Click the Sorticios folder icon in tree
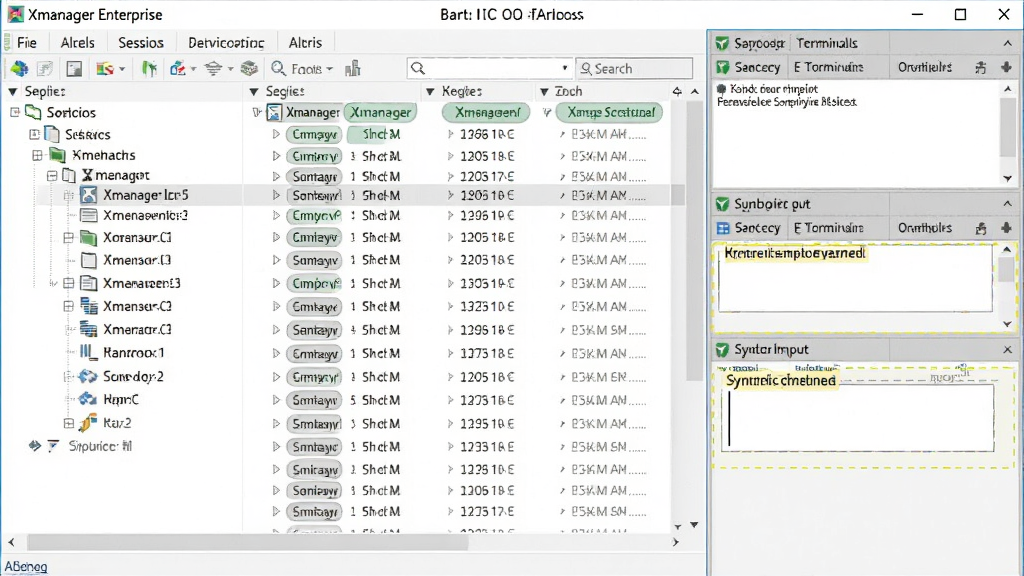Viewport: 1024px width, 576px height. tap(33, 112)
